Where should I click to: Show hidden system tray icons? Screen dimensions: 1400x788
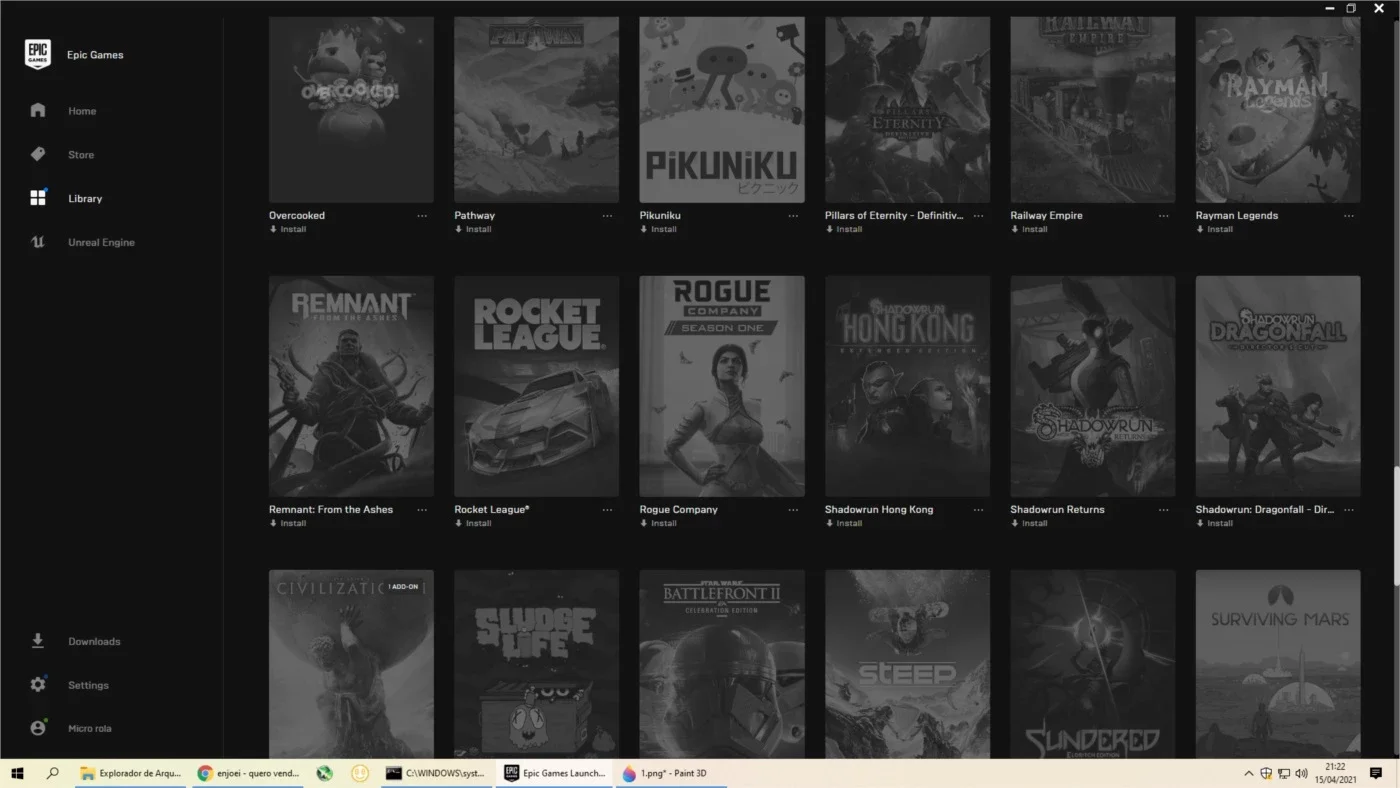pyautogui.click(x=1248, y=773)
